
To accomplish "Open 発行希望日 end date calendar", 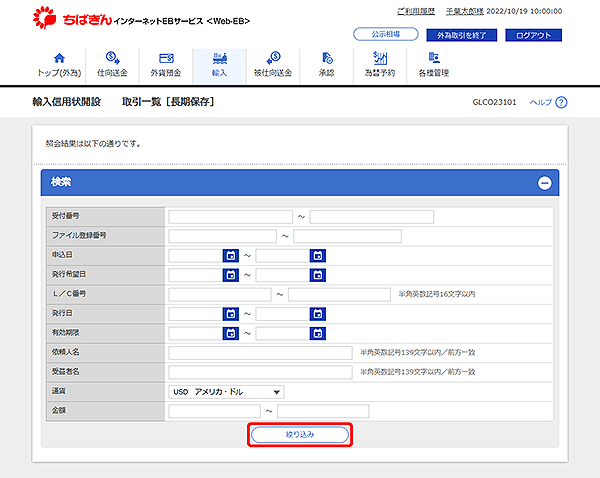I will tap(318, 275).
